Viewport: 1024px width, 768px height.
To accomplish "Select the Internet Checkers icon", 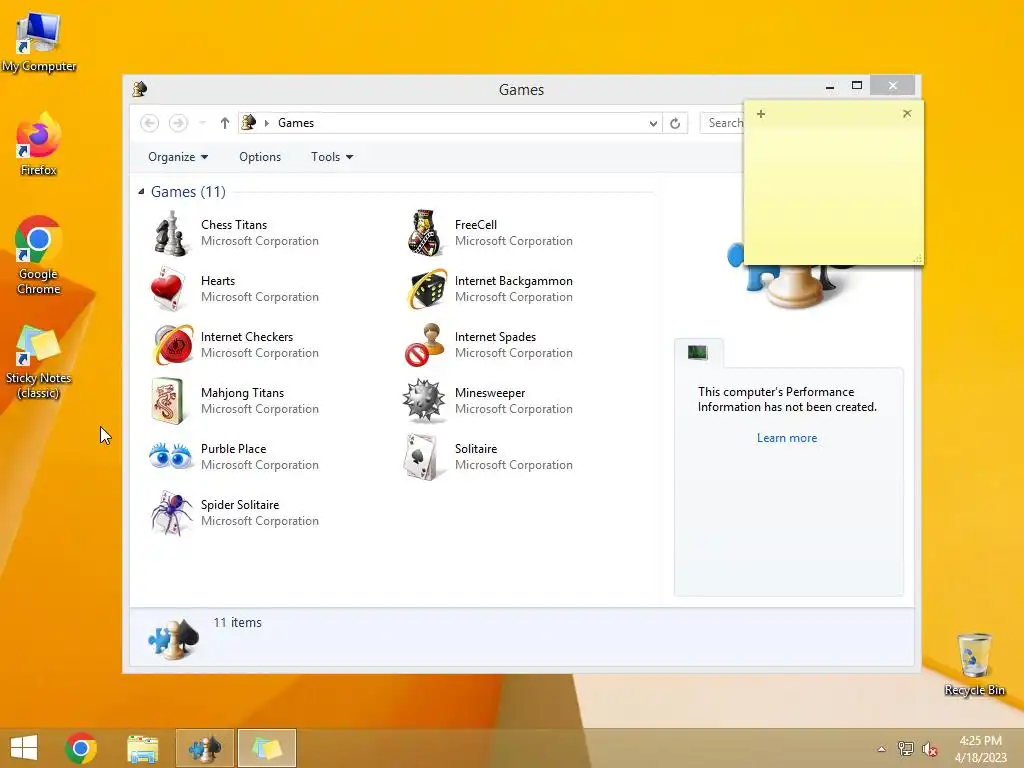I will 173,345.
